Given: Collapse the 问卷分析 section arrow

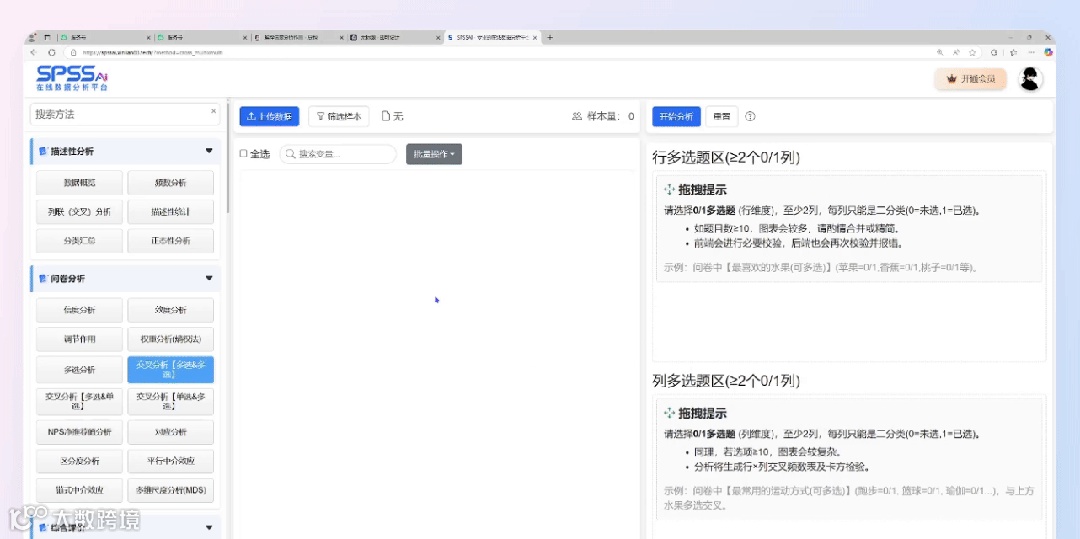Looking at the screenshot, I should coord(209,278).
